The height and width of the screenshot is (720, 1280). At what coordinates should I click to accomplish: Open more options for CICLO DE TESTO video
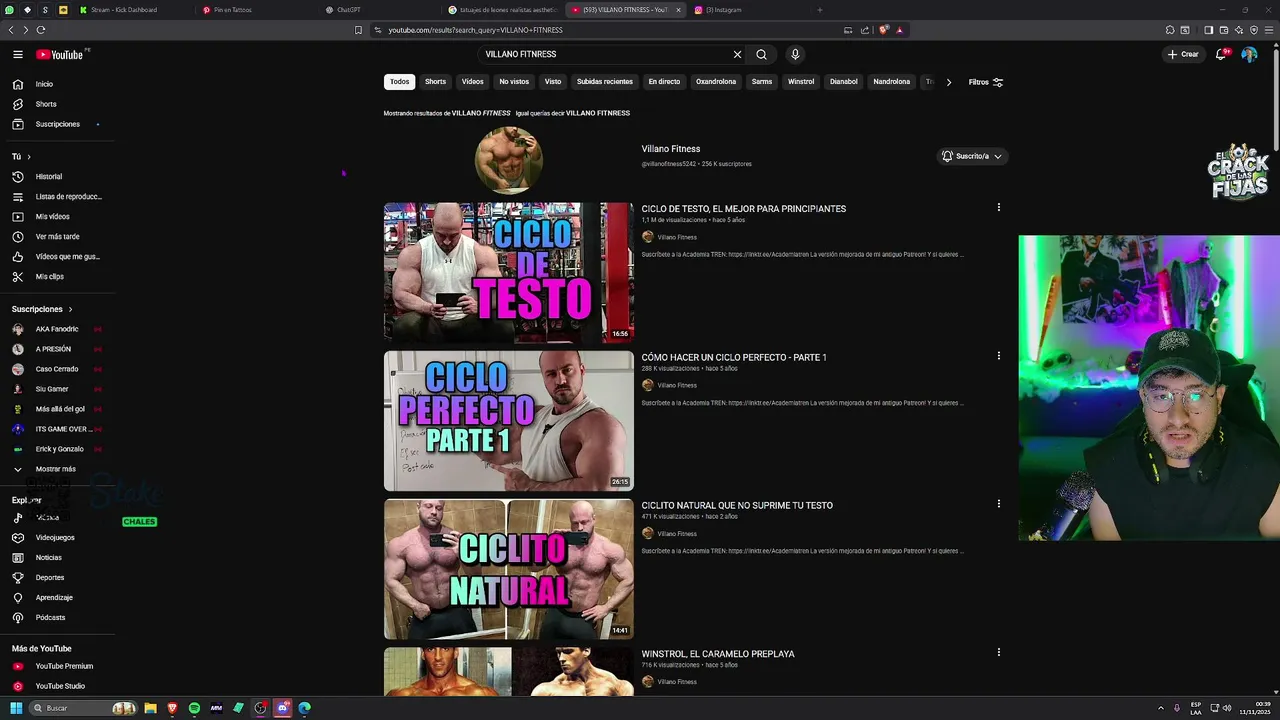[998, 208]
